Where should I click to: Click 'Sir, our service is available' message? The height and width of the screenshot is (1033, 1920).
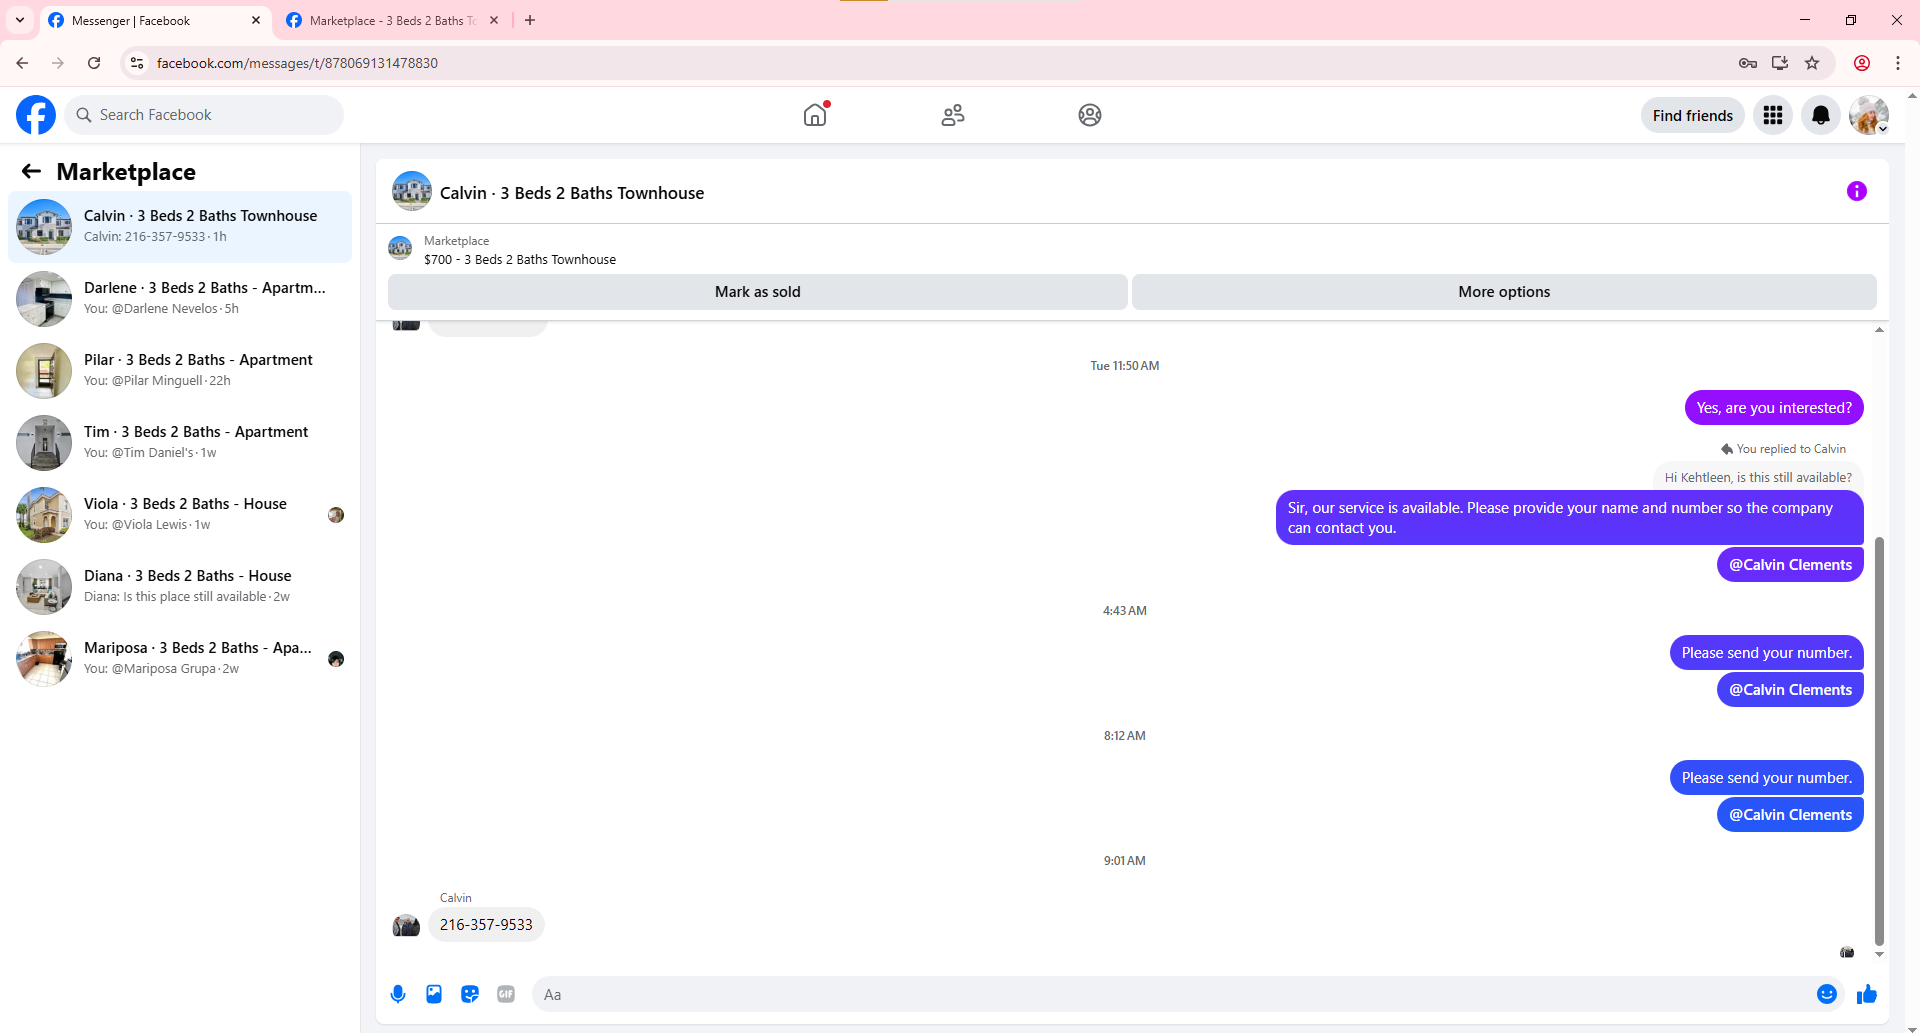click(x=1570, y=518)
